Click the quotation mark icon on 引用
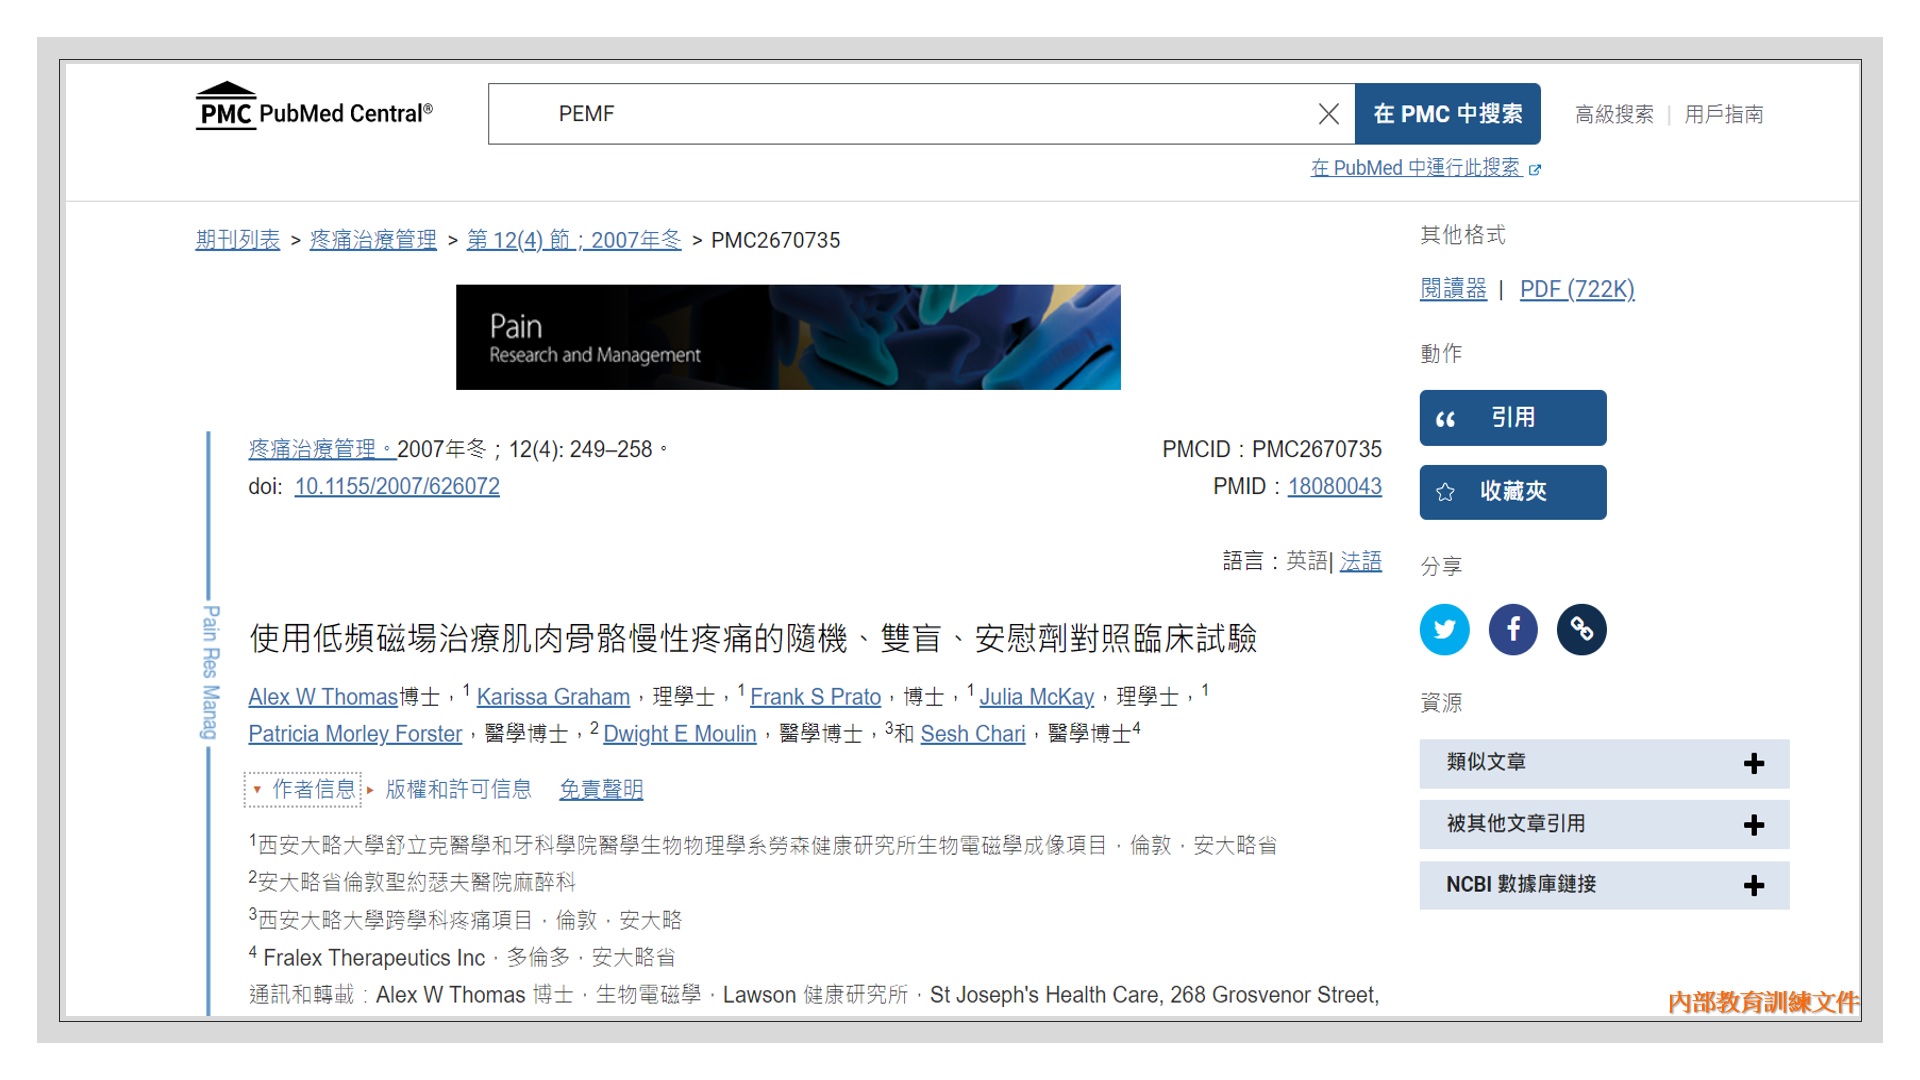 (x=1445, y=419)
